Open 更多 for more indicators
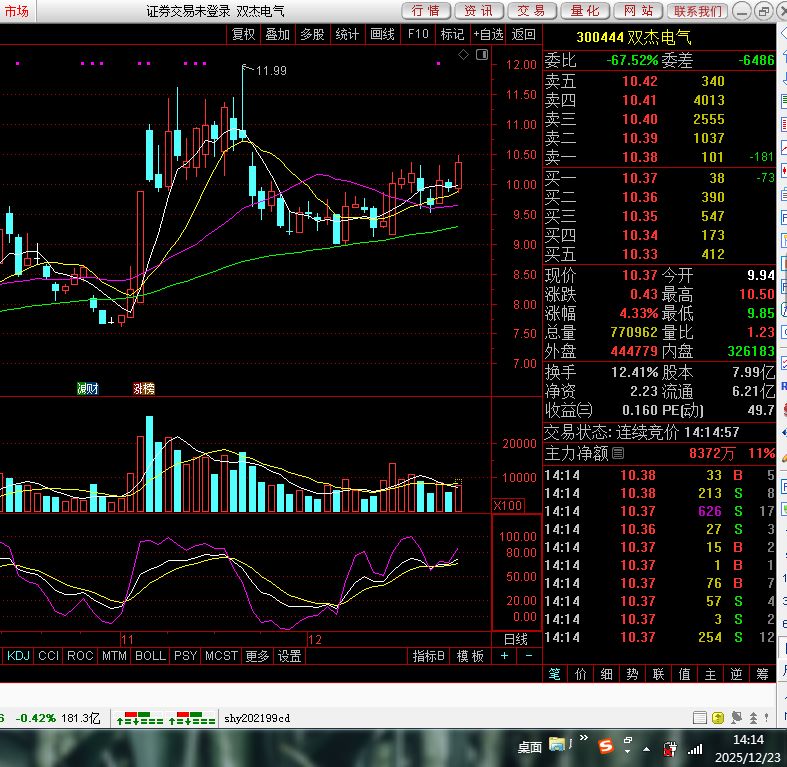Screen dimensions: 787x767 coord(257,656)
